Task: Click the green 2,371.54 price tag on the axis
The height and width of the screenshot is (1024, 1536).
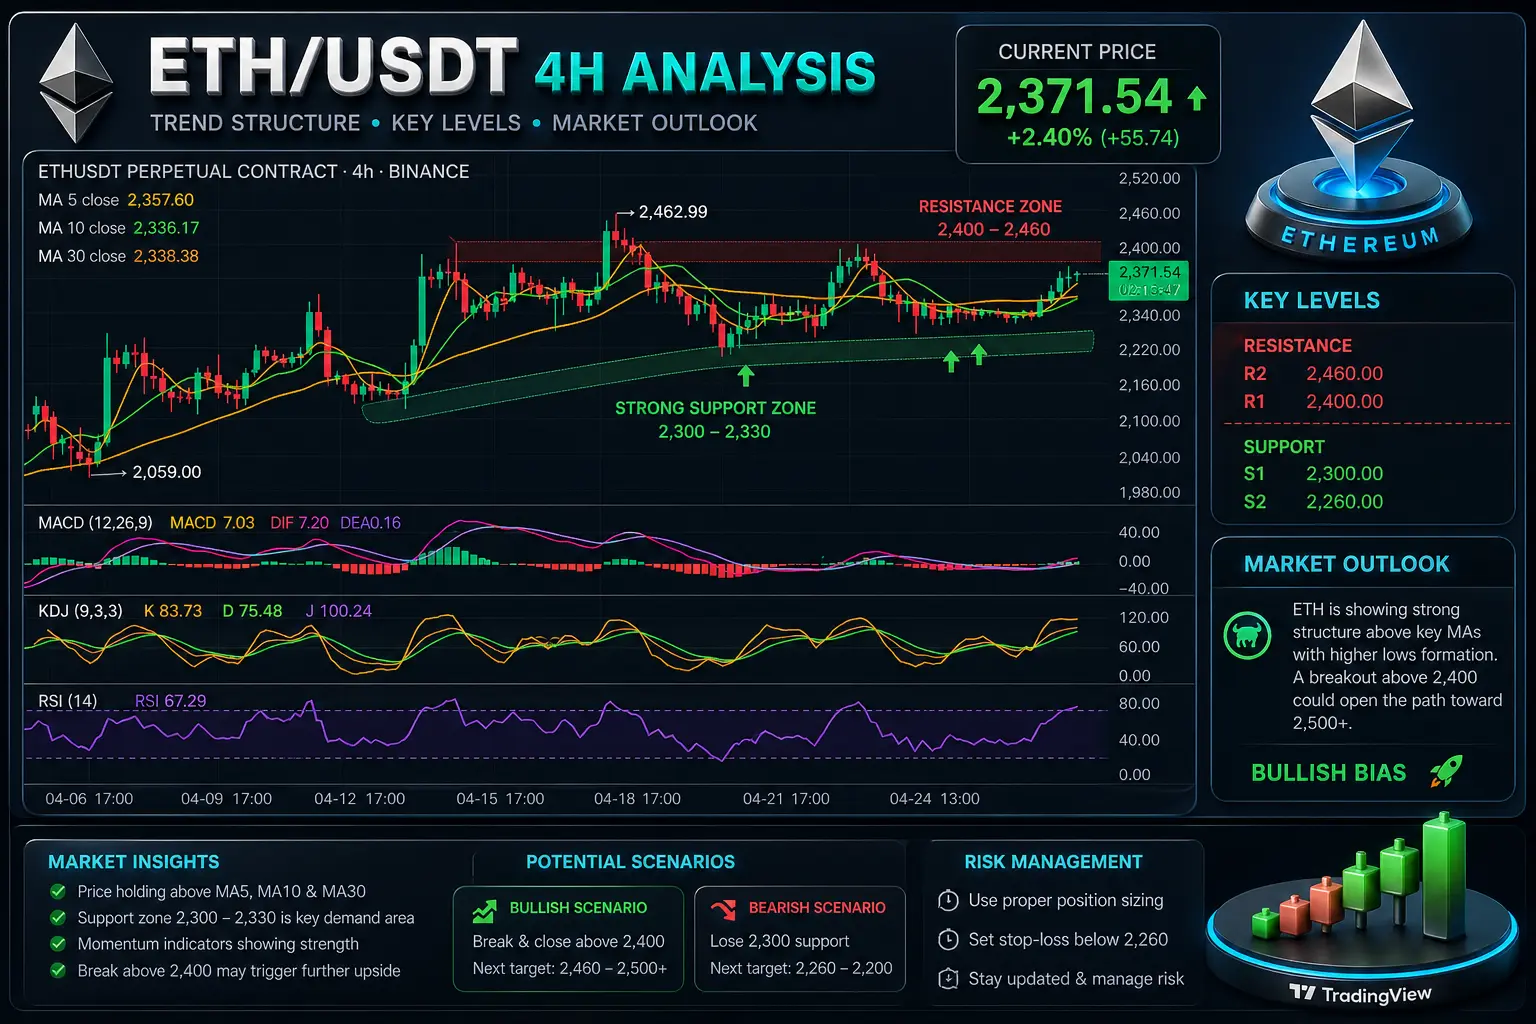Action: point(1149,280)
